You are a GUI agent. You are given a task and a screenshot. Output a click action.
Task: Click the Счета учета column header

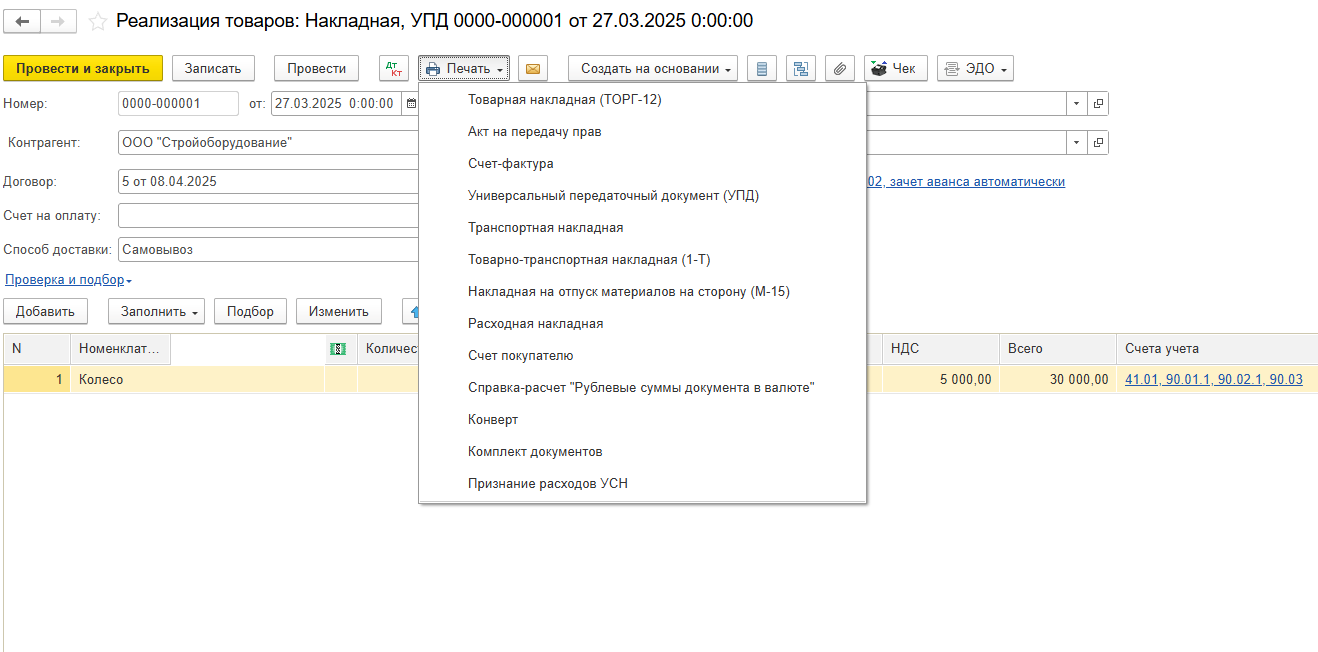pyautogui.click(x=1217, y=348)
